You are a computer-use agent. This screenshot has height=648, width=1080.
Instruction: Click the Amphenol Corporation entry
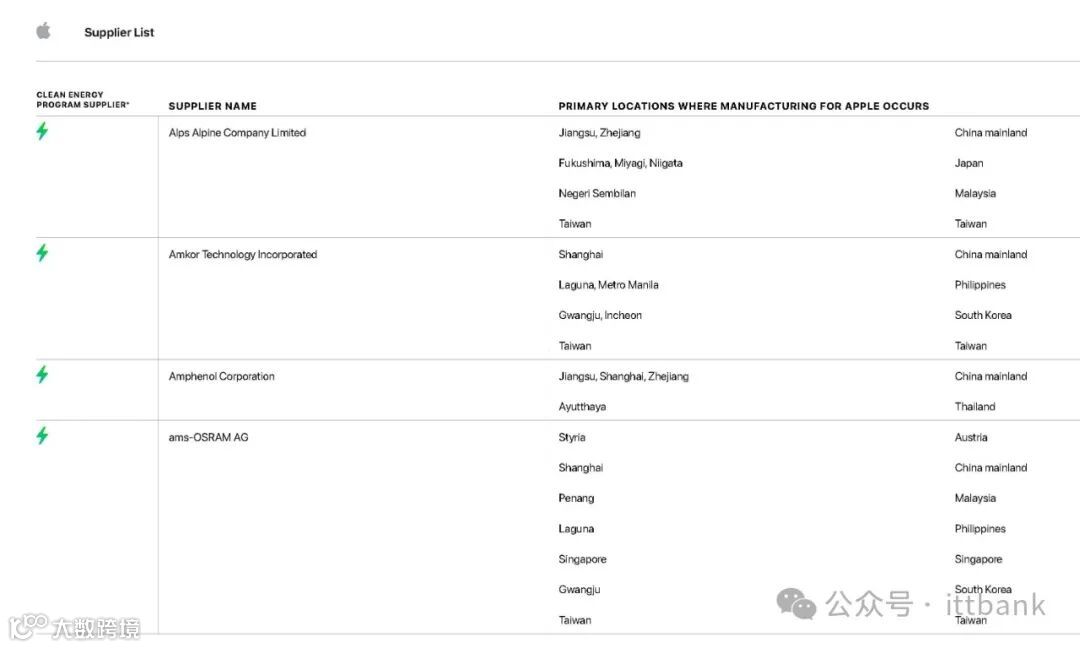coord(221,377)
